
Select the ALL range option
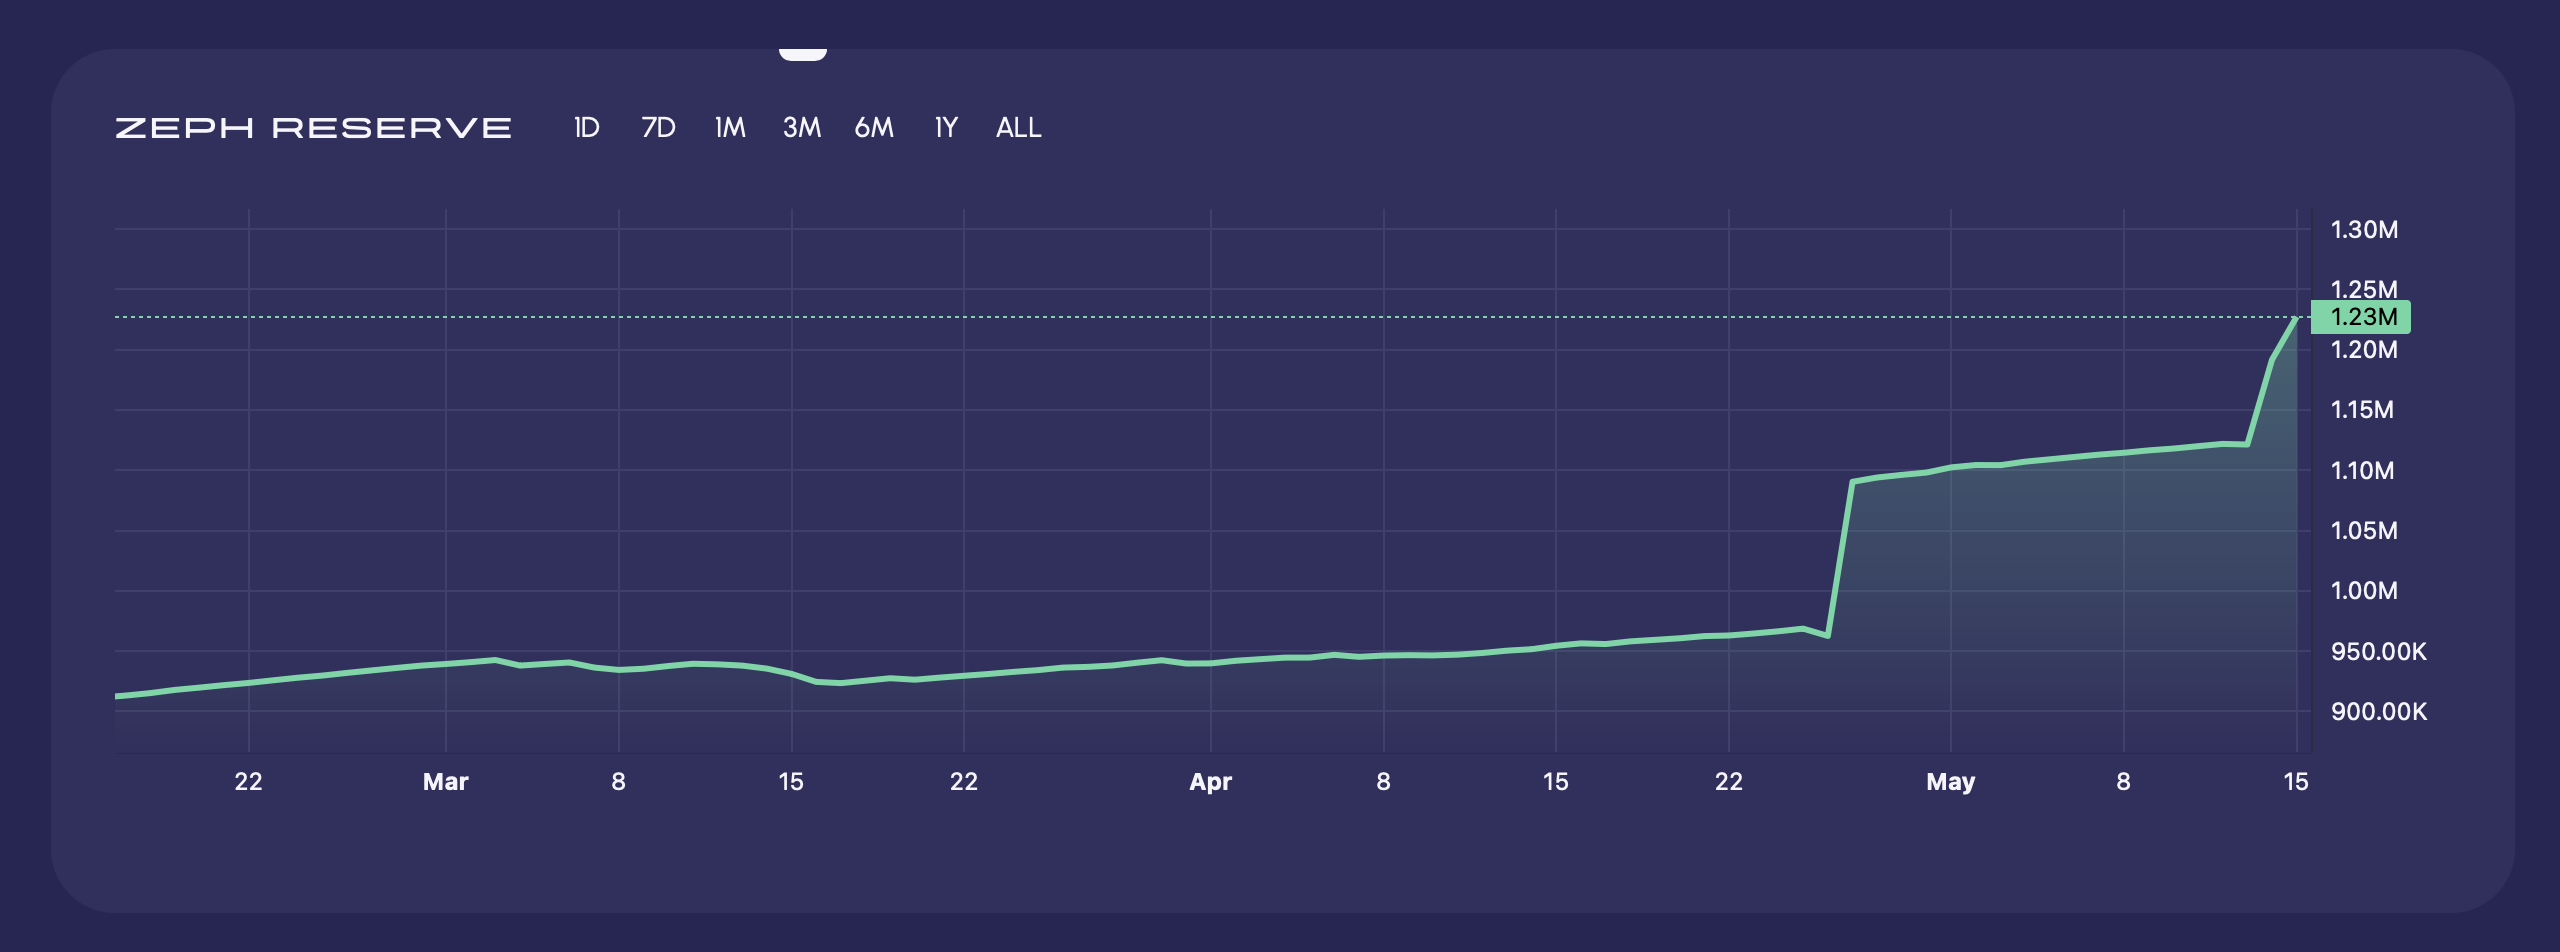coord(1018,128)
